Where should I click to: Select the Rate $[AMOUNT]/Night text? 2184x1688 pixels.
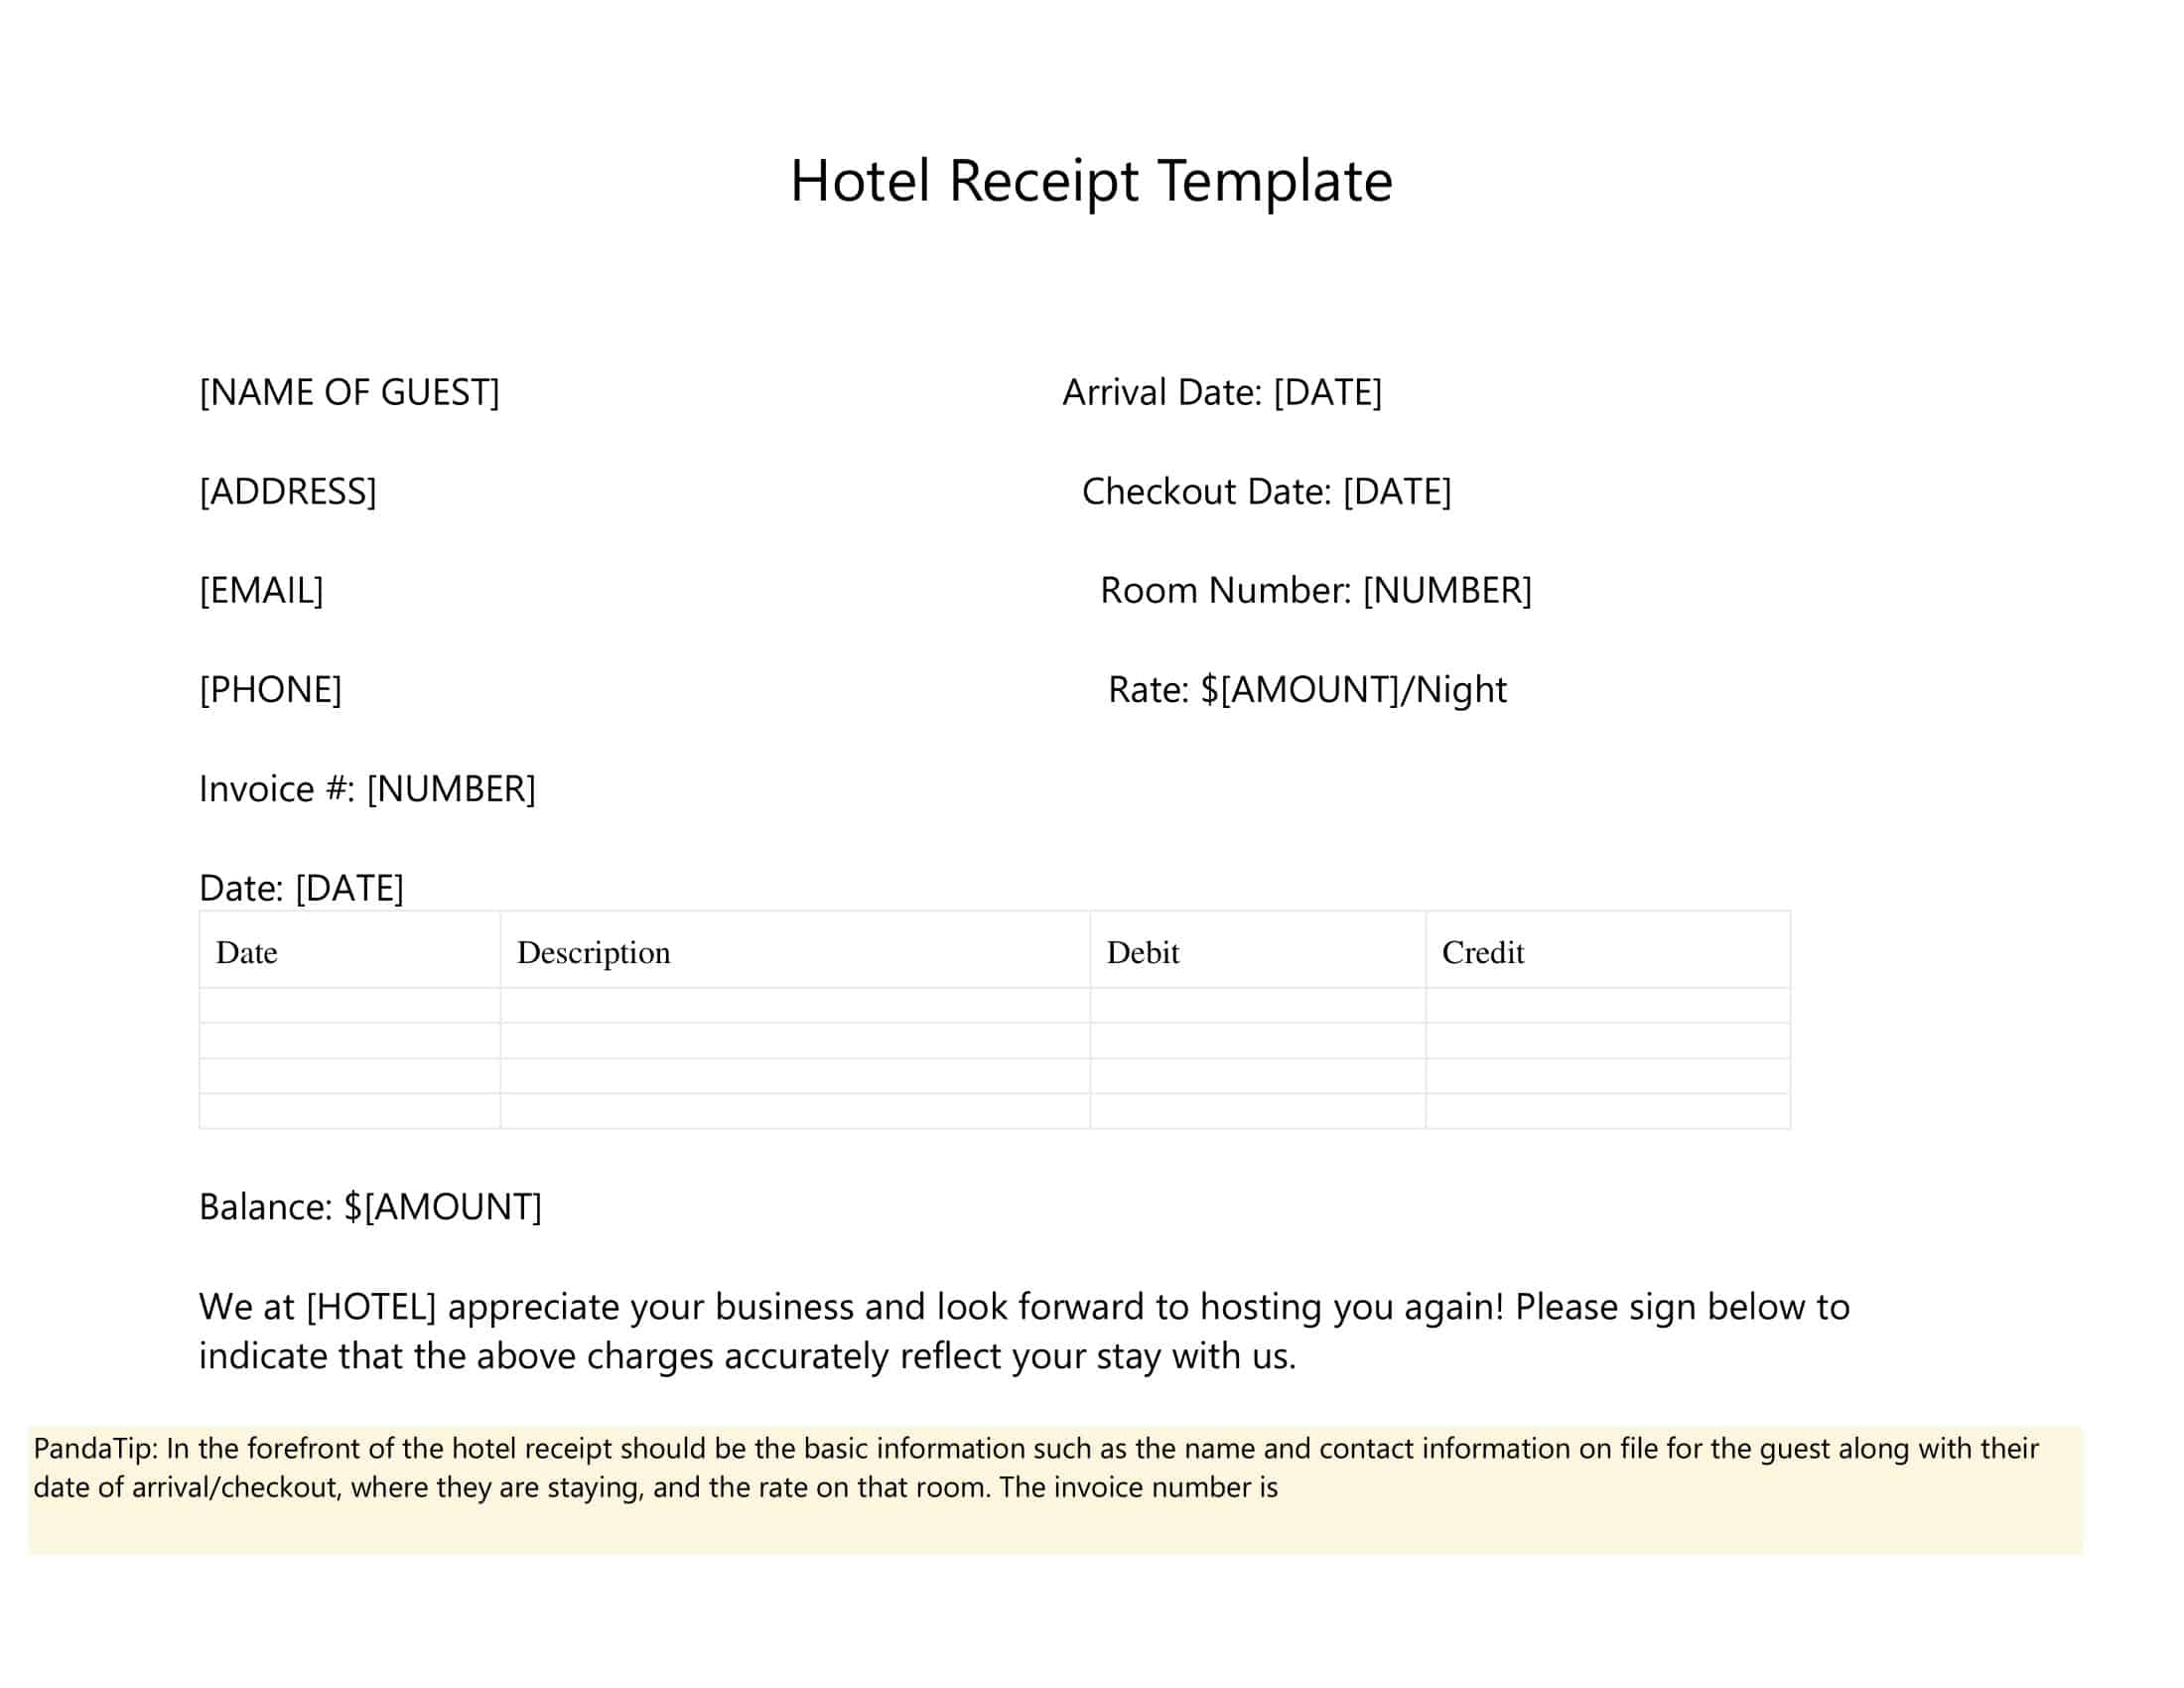pyautogui.click(x=1307, y=689)
